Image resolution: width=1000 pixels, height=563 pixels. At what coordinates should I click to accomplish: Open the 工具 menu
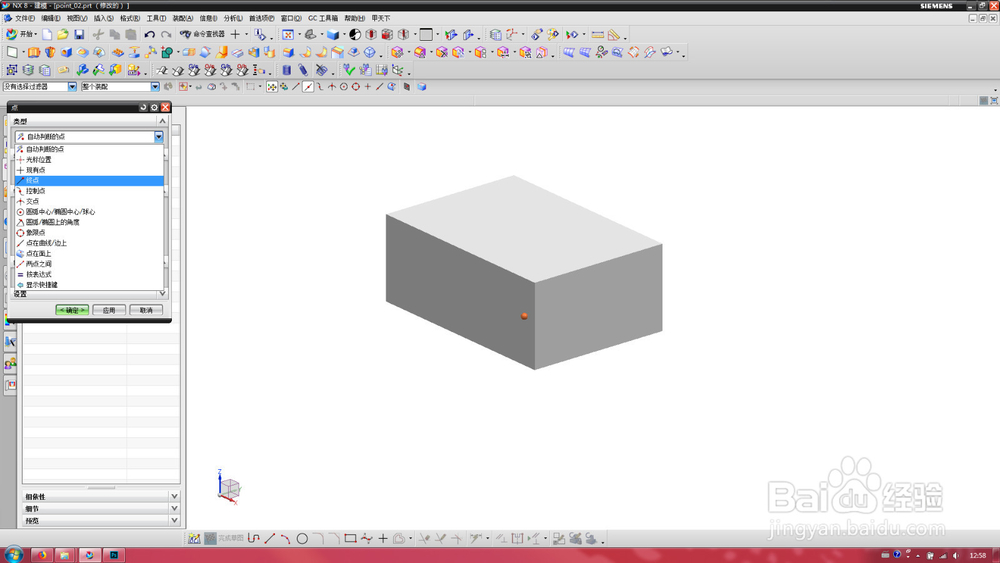point(156,18)
